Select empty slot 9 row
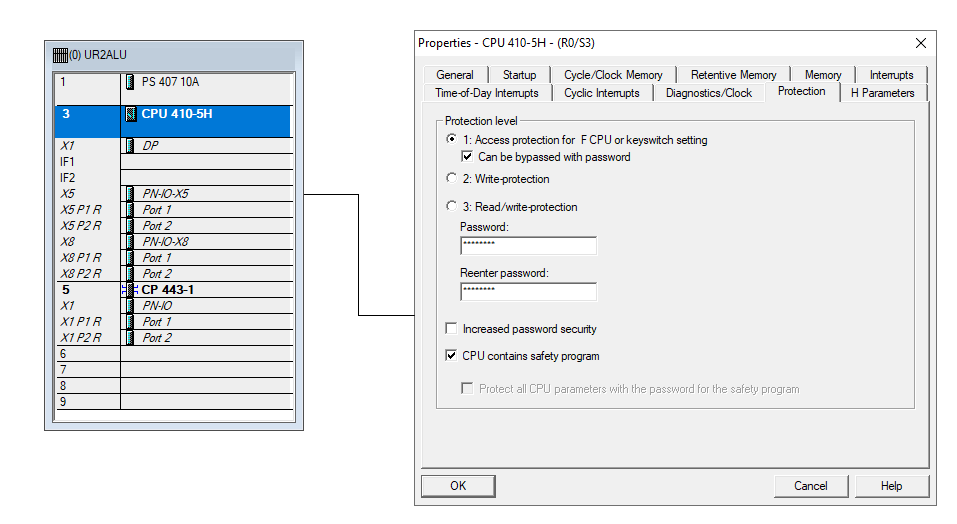The image size is (957, 524). tap(174, 401)
